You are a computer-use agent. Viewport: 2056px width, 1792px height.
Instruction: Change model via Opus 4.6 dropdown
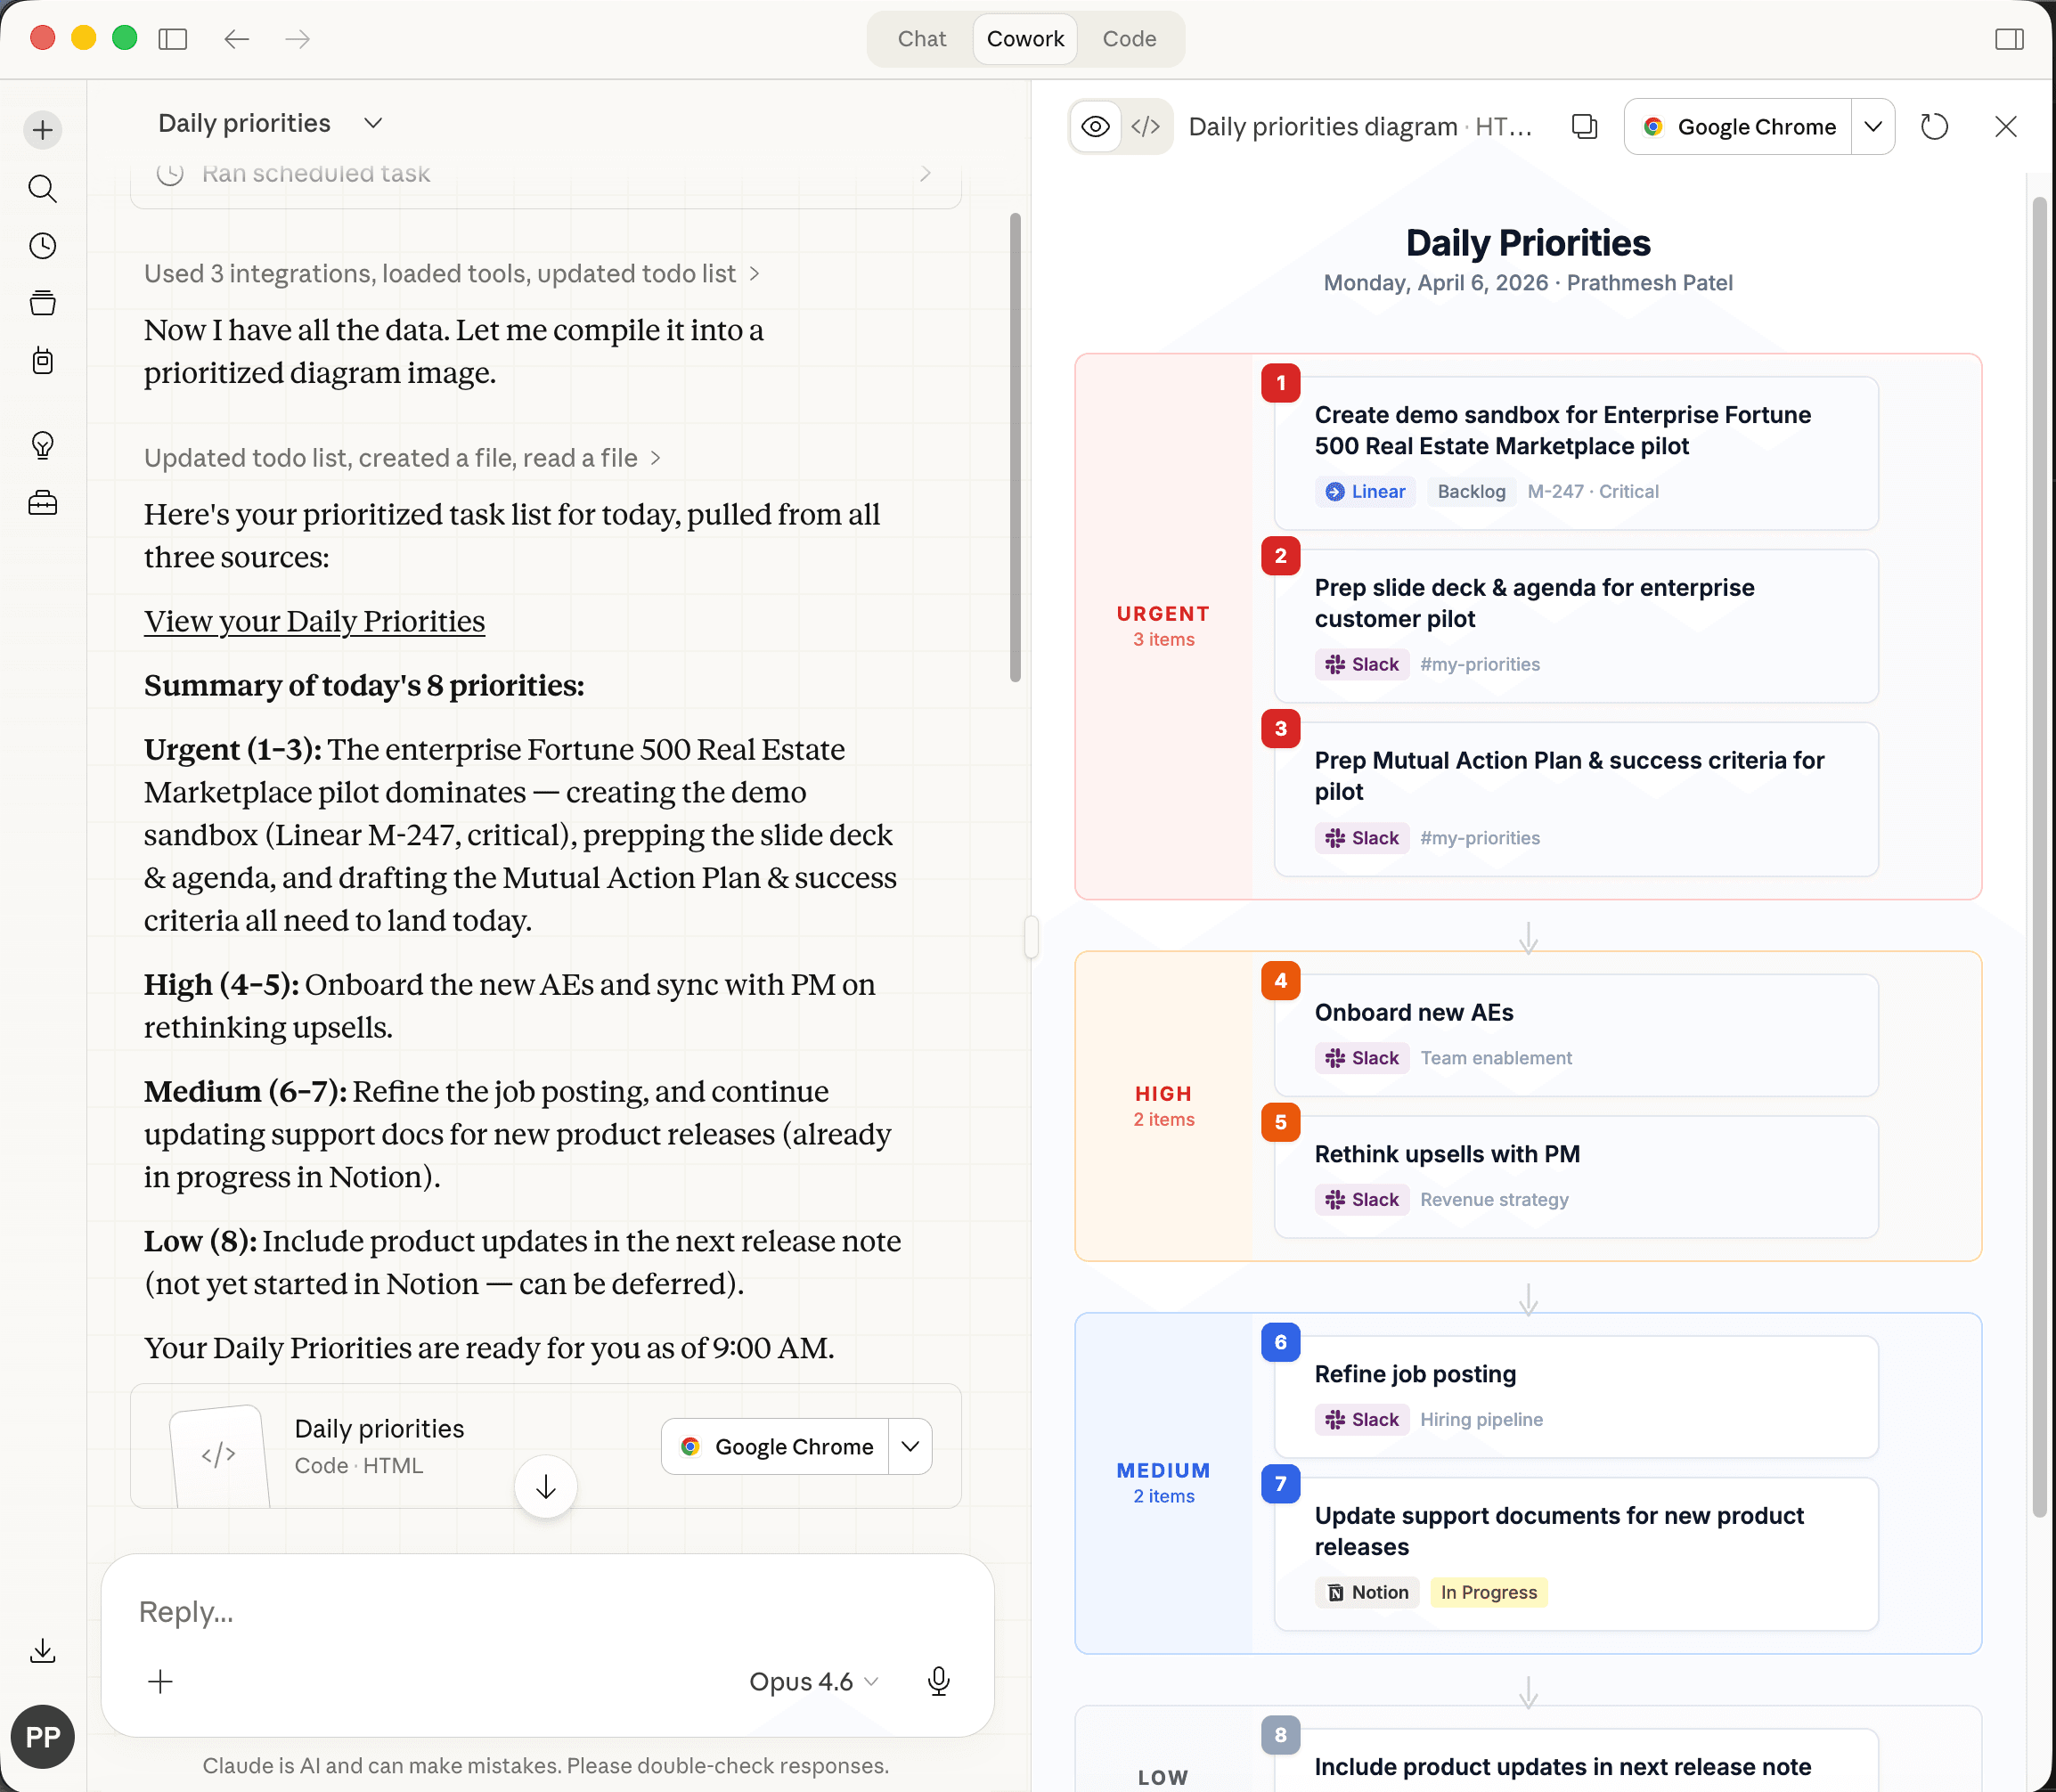[814, 1681]
